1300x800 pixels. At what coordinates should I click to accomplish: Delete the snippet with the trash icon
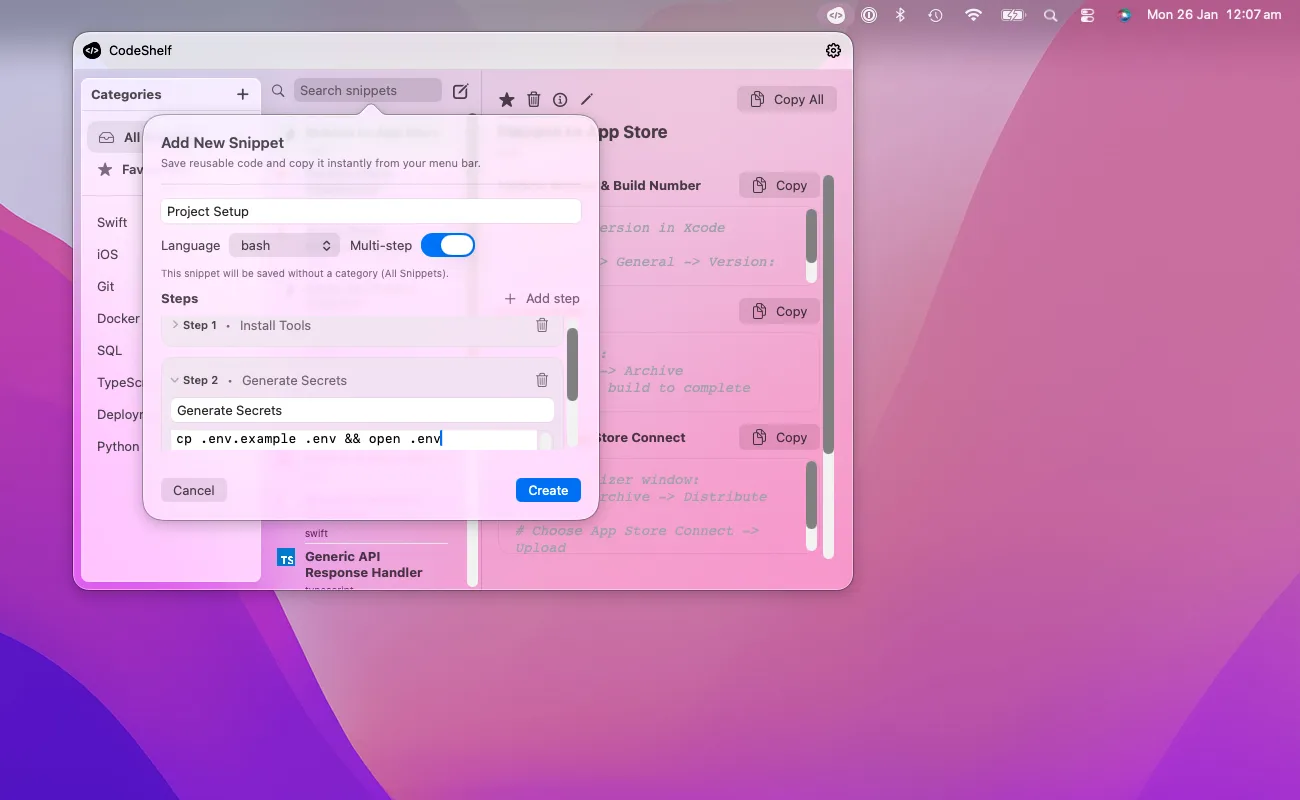tap(533, 99)
